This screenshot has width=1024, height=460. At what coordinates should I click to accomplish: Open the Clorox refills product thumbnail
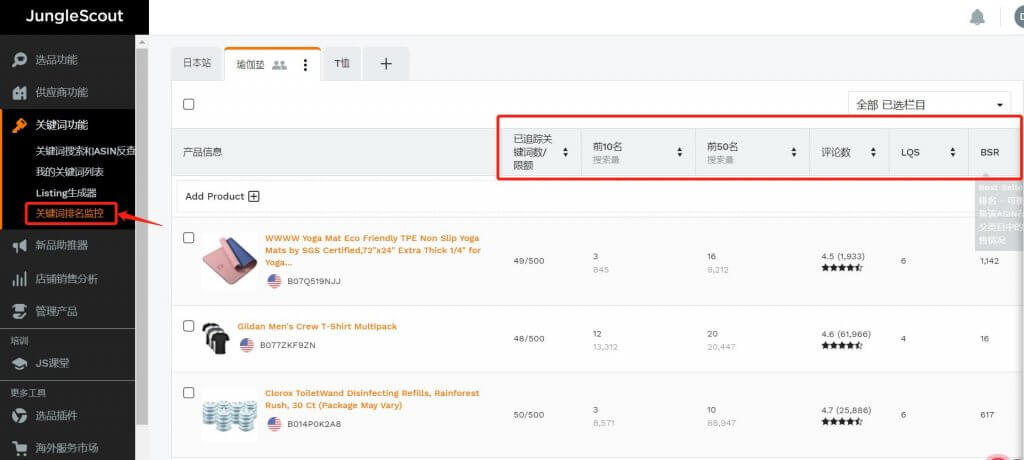click(x=229, y=415)
